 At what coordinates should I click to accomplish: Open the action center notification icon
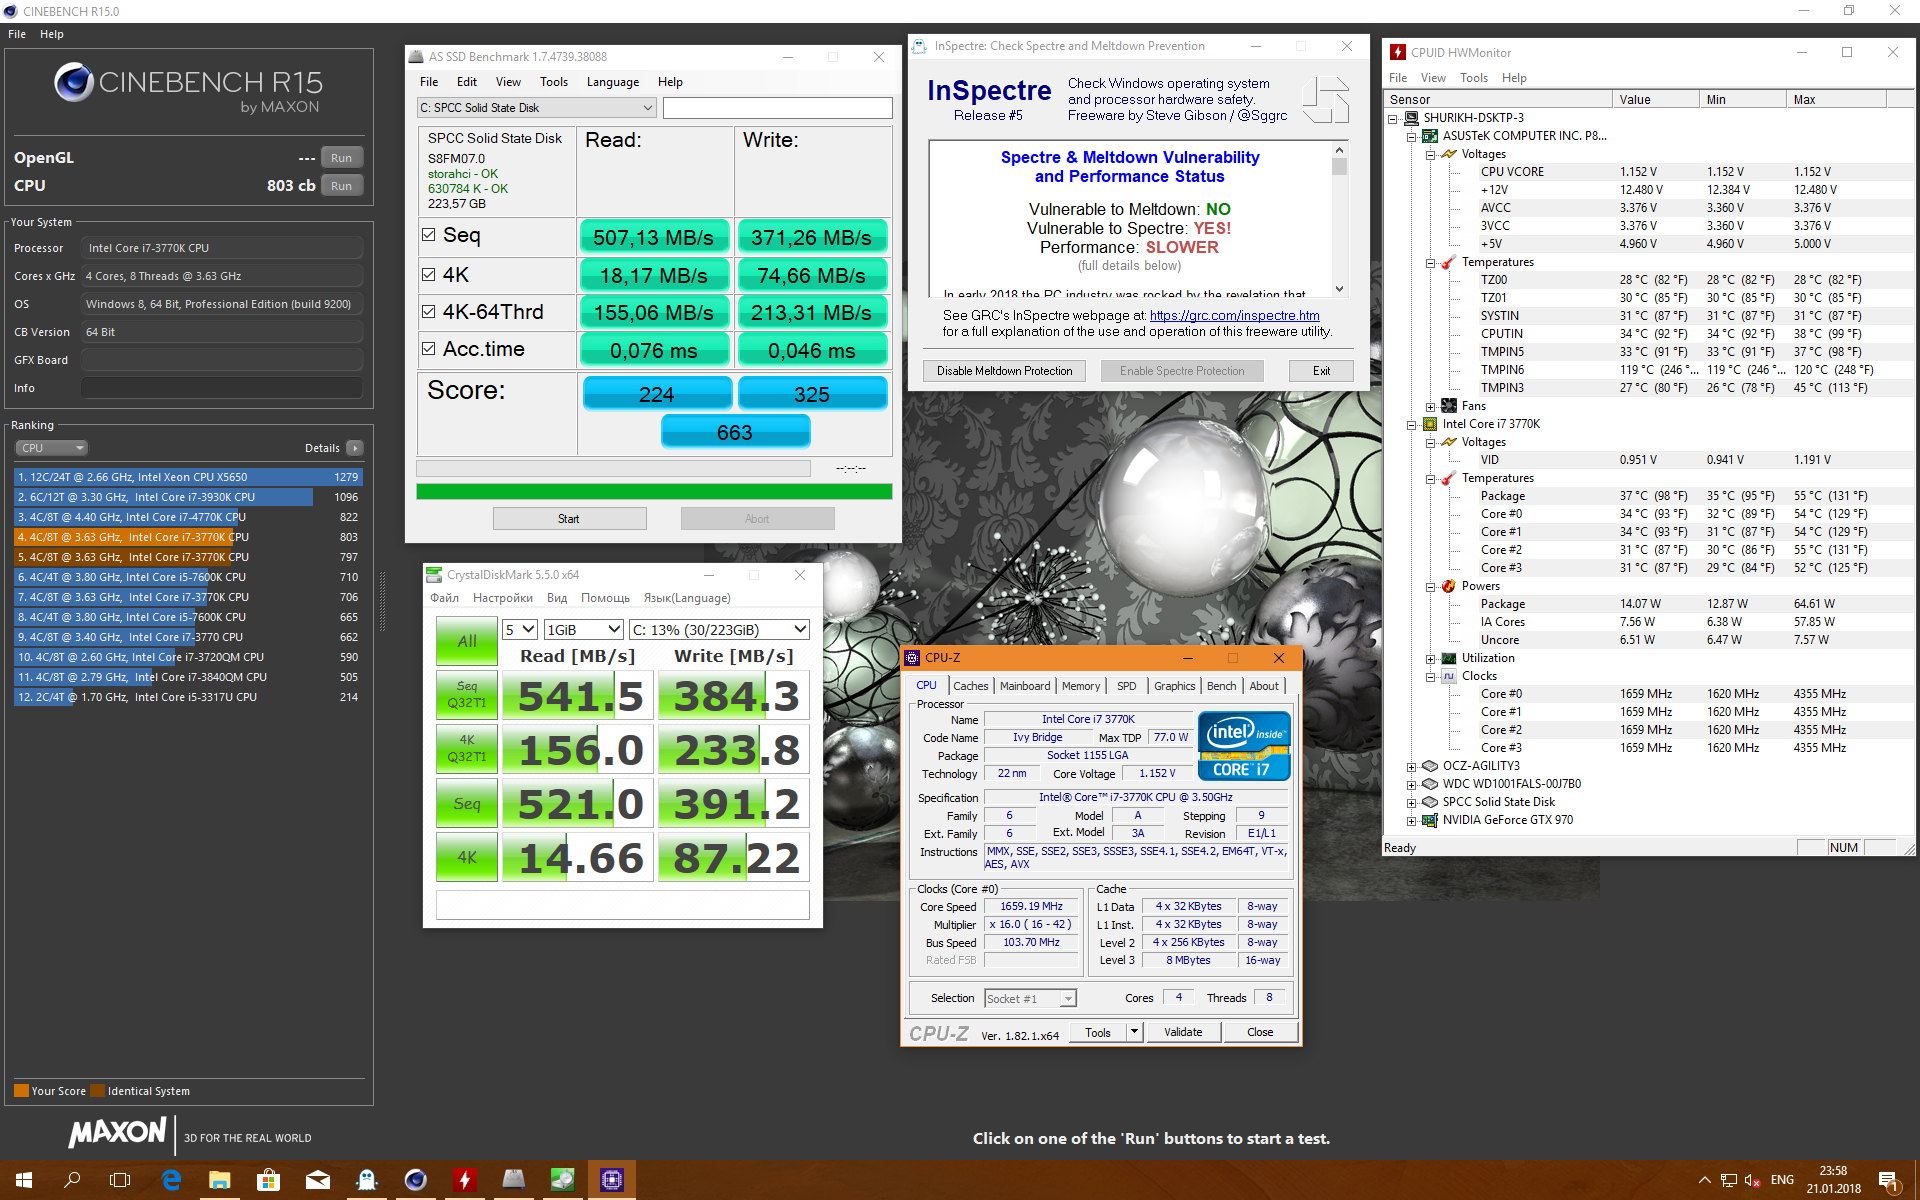tap(1888, 1180)
